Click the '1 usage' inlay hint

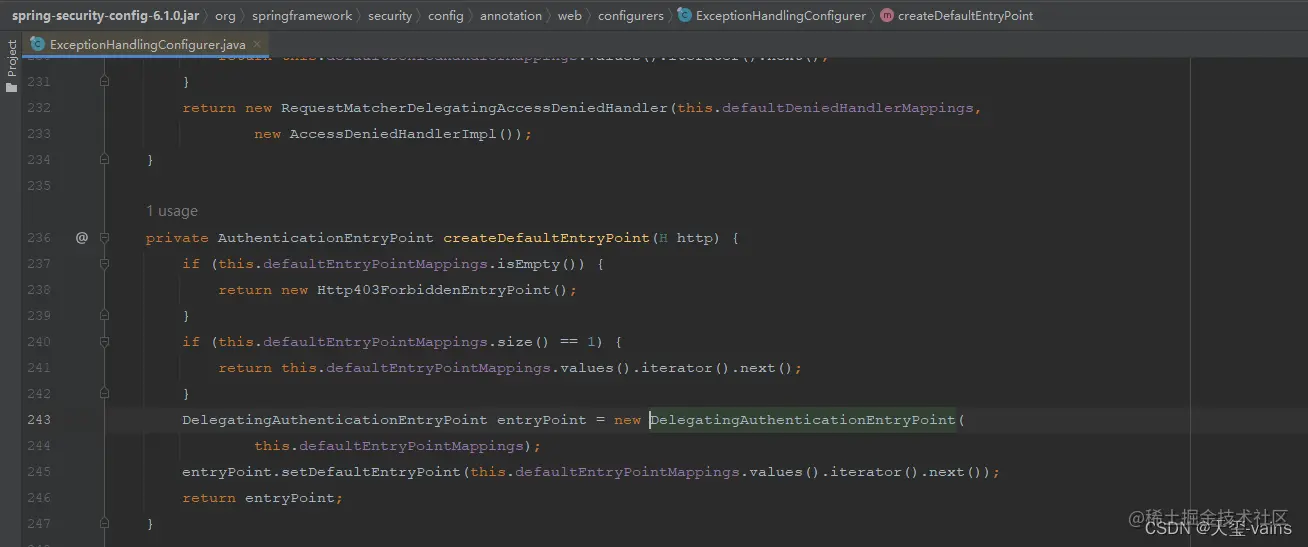[172, 211]
